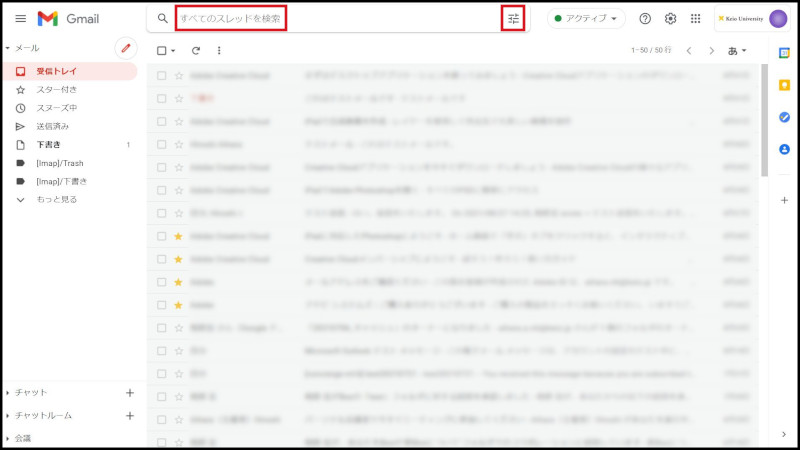The image size is (800, 450).
Task: Refresh the inbox message list
Action: click(196, 50)
